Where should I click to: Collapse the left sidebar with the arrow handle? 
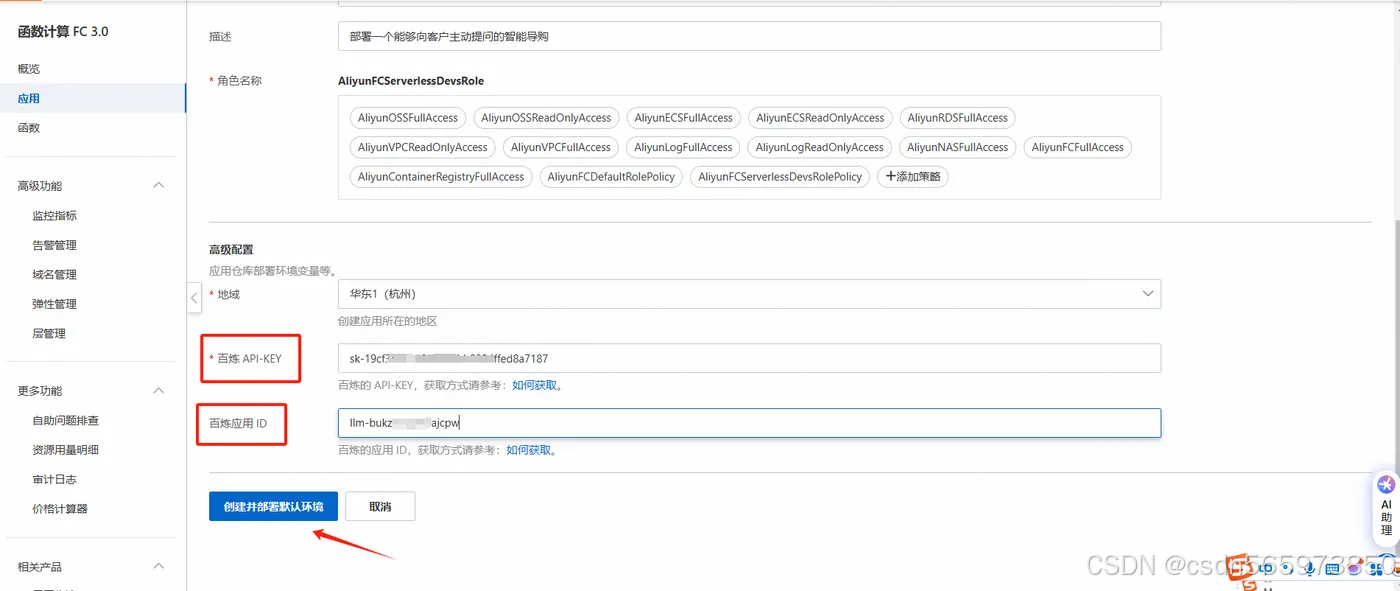pyautogui.click(x=194, y=297)
